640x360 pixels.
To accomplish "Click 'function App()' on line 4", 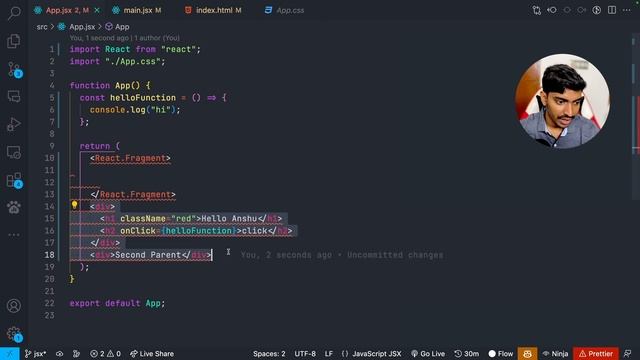I will 105,86.
